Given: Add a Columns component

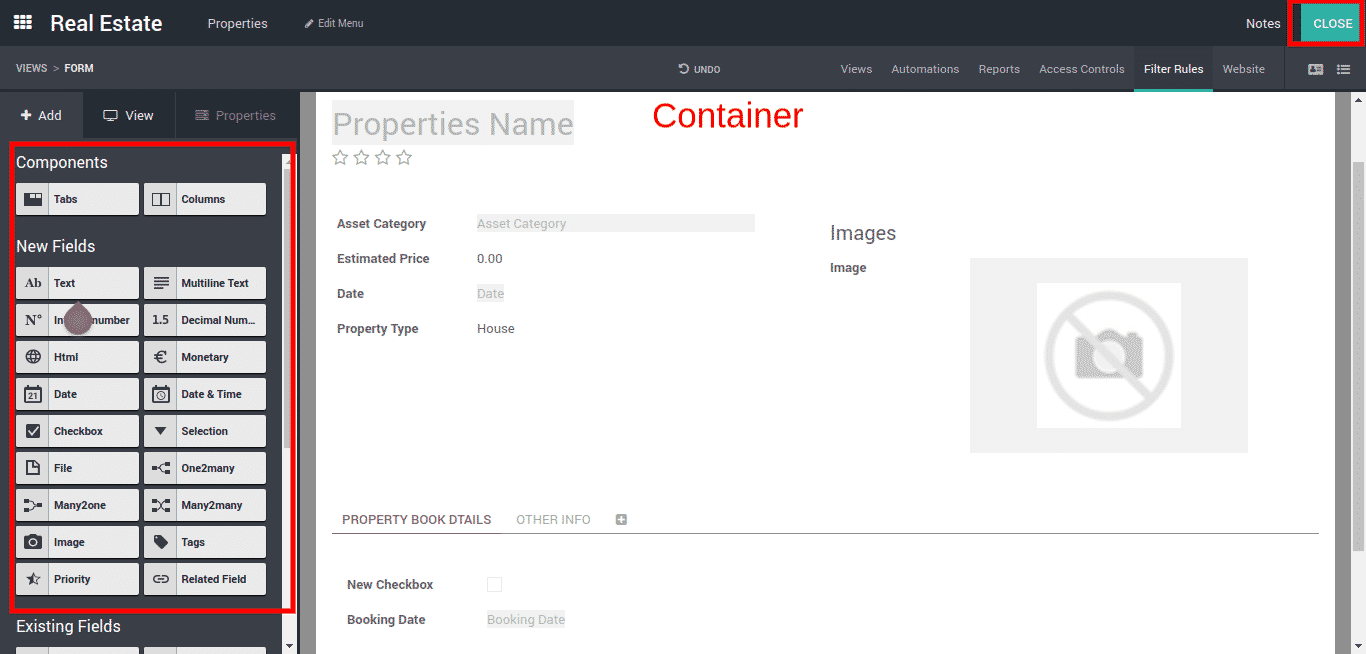Looking at the screenshot, I should pos(204,199).
